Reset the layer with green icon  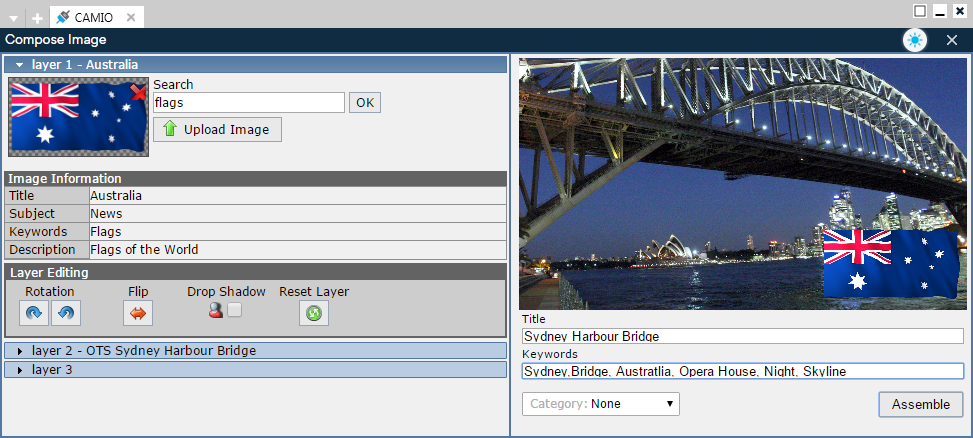pos(314,313)
